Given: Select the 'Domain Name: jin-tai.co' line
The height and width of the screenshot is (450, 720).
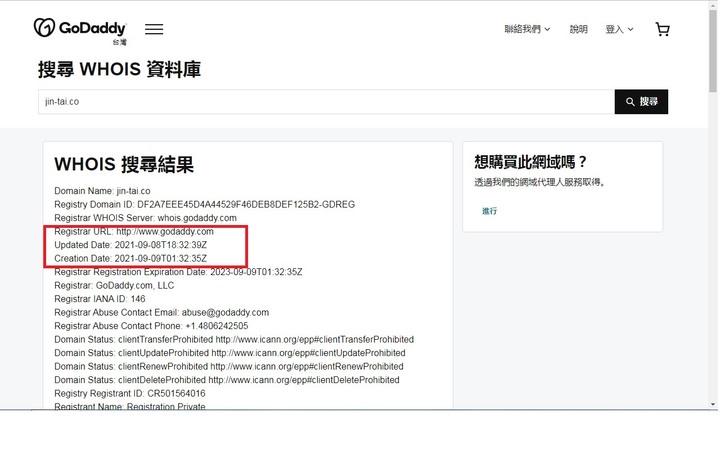Looking at the screenshot, I should (x=102, y=191).
